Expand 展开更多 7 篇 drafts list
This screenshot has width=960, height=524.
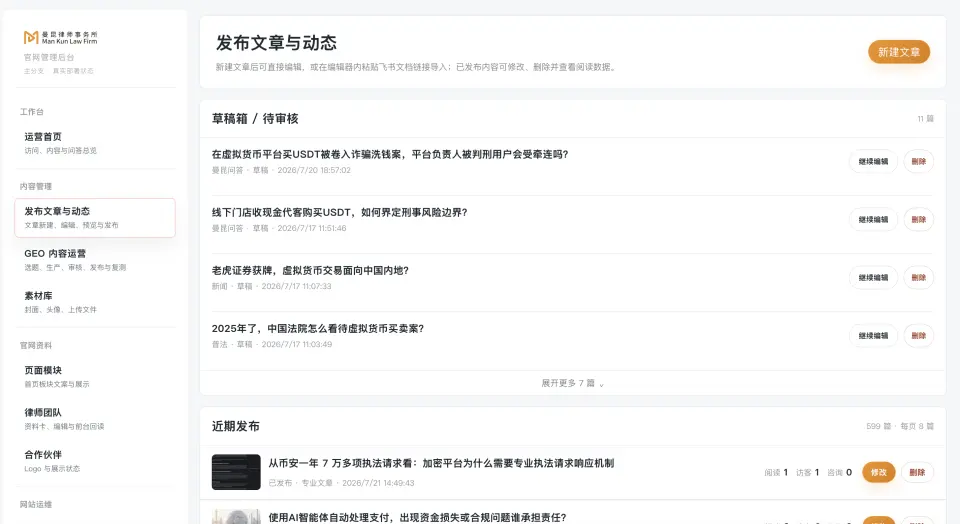[572, 383]
